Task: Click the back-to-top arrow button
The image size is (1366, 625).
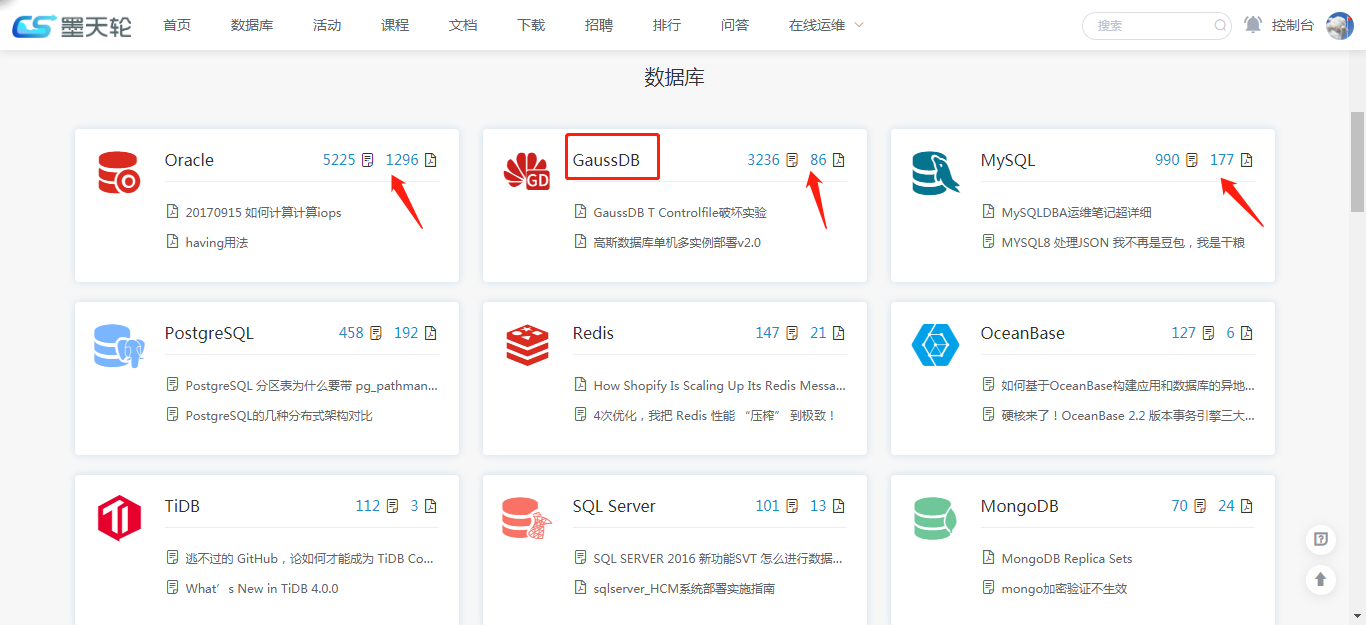Action: [x=1321, y=579]
